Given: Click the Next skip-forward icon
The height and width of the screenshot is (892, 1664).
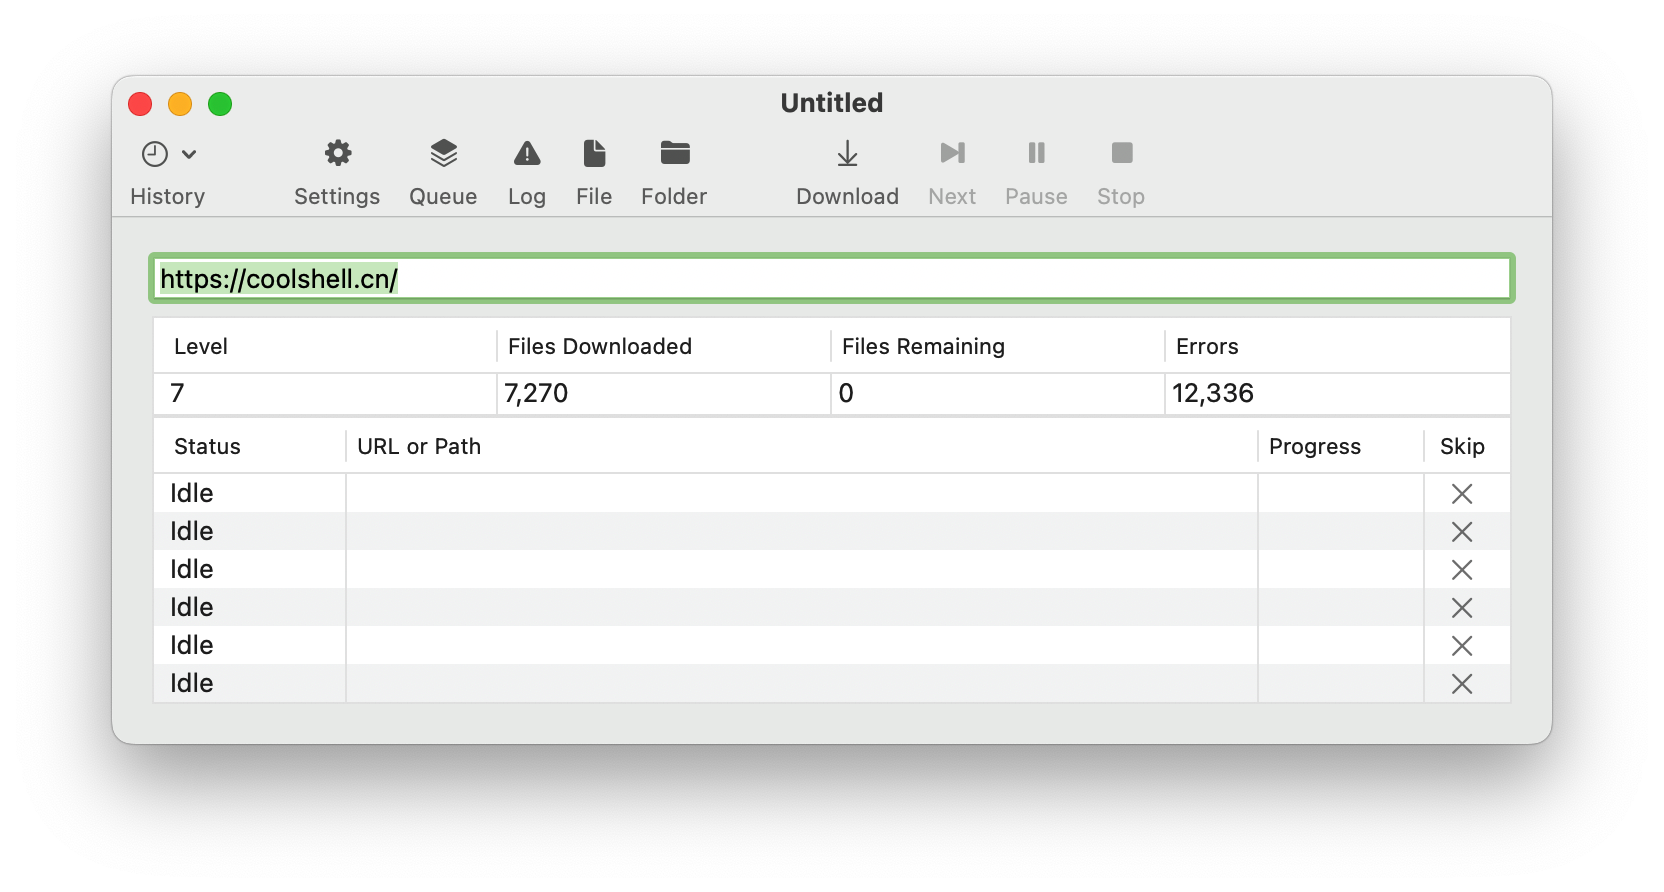Looking at the screenshot, I should [952, 153].
